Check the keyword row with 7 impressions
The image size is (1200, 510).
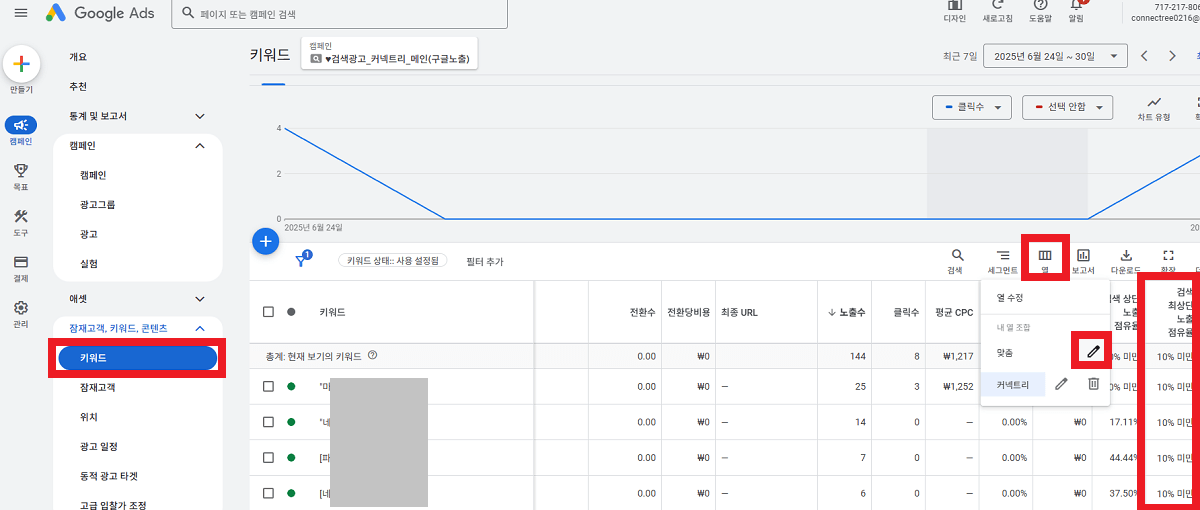(x=268, y=457)
